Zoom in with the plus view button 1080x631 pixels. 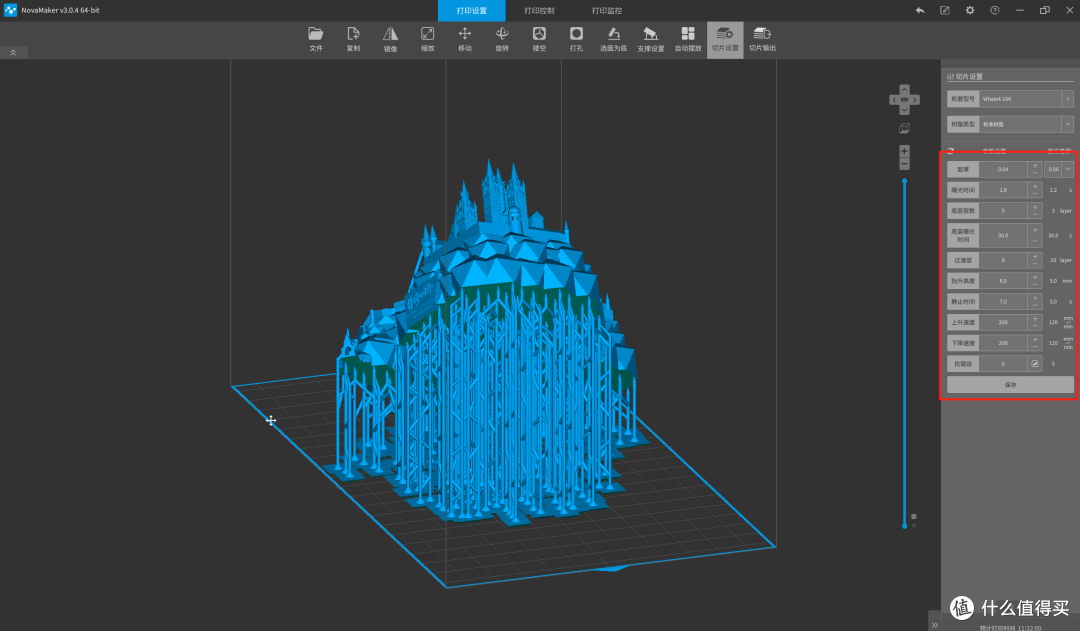coord(904,151)
